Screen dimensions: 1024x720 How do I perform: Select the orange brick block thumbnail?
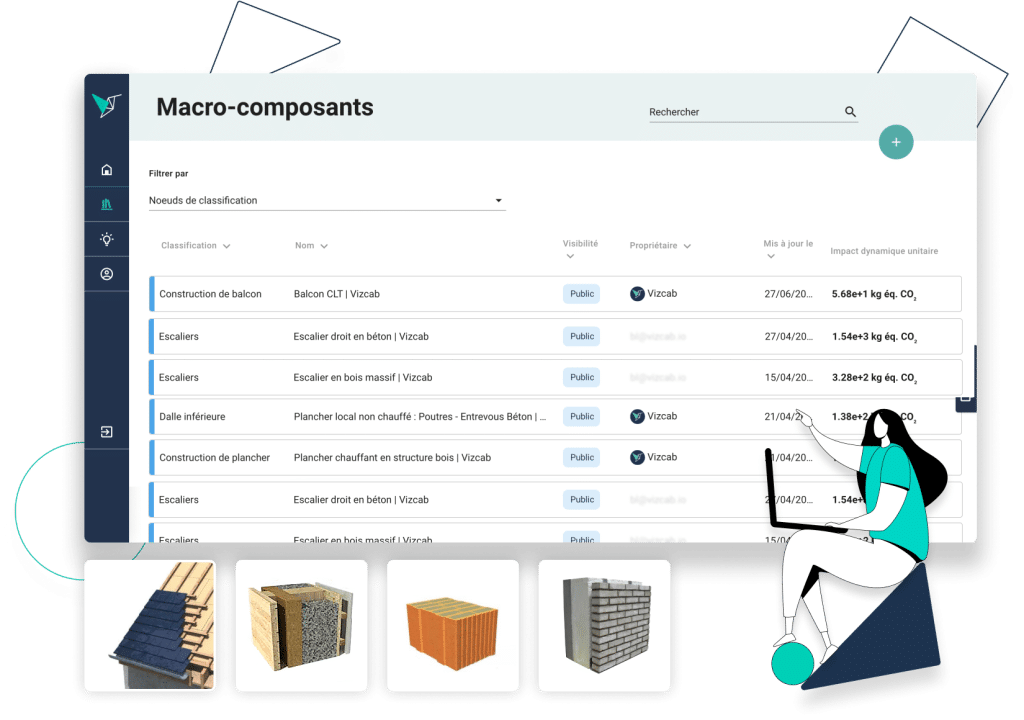452,626
